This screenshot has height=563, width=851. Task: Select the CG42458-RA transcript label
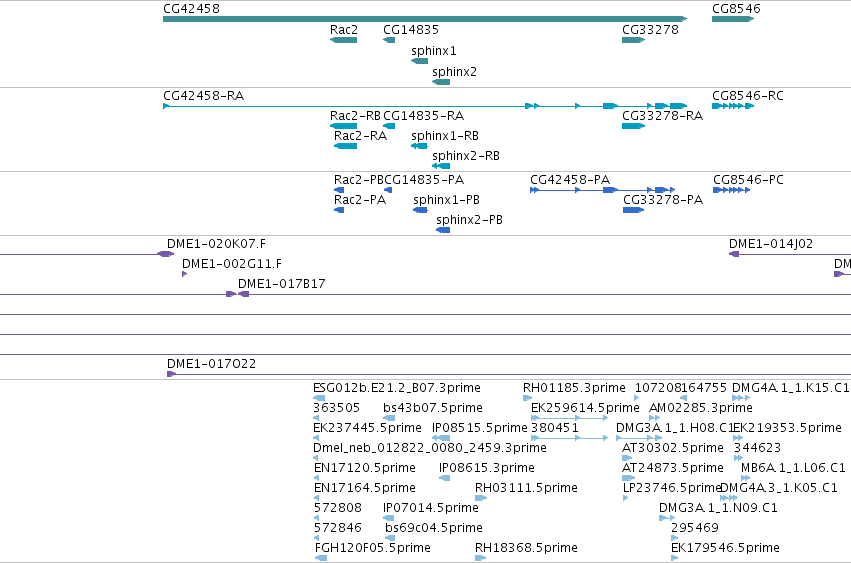pos(204,96)
